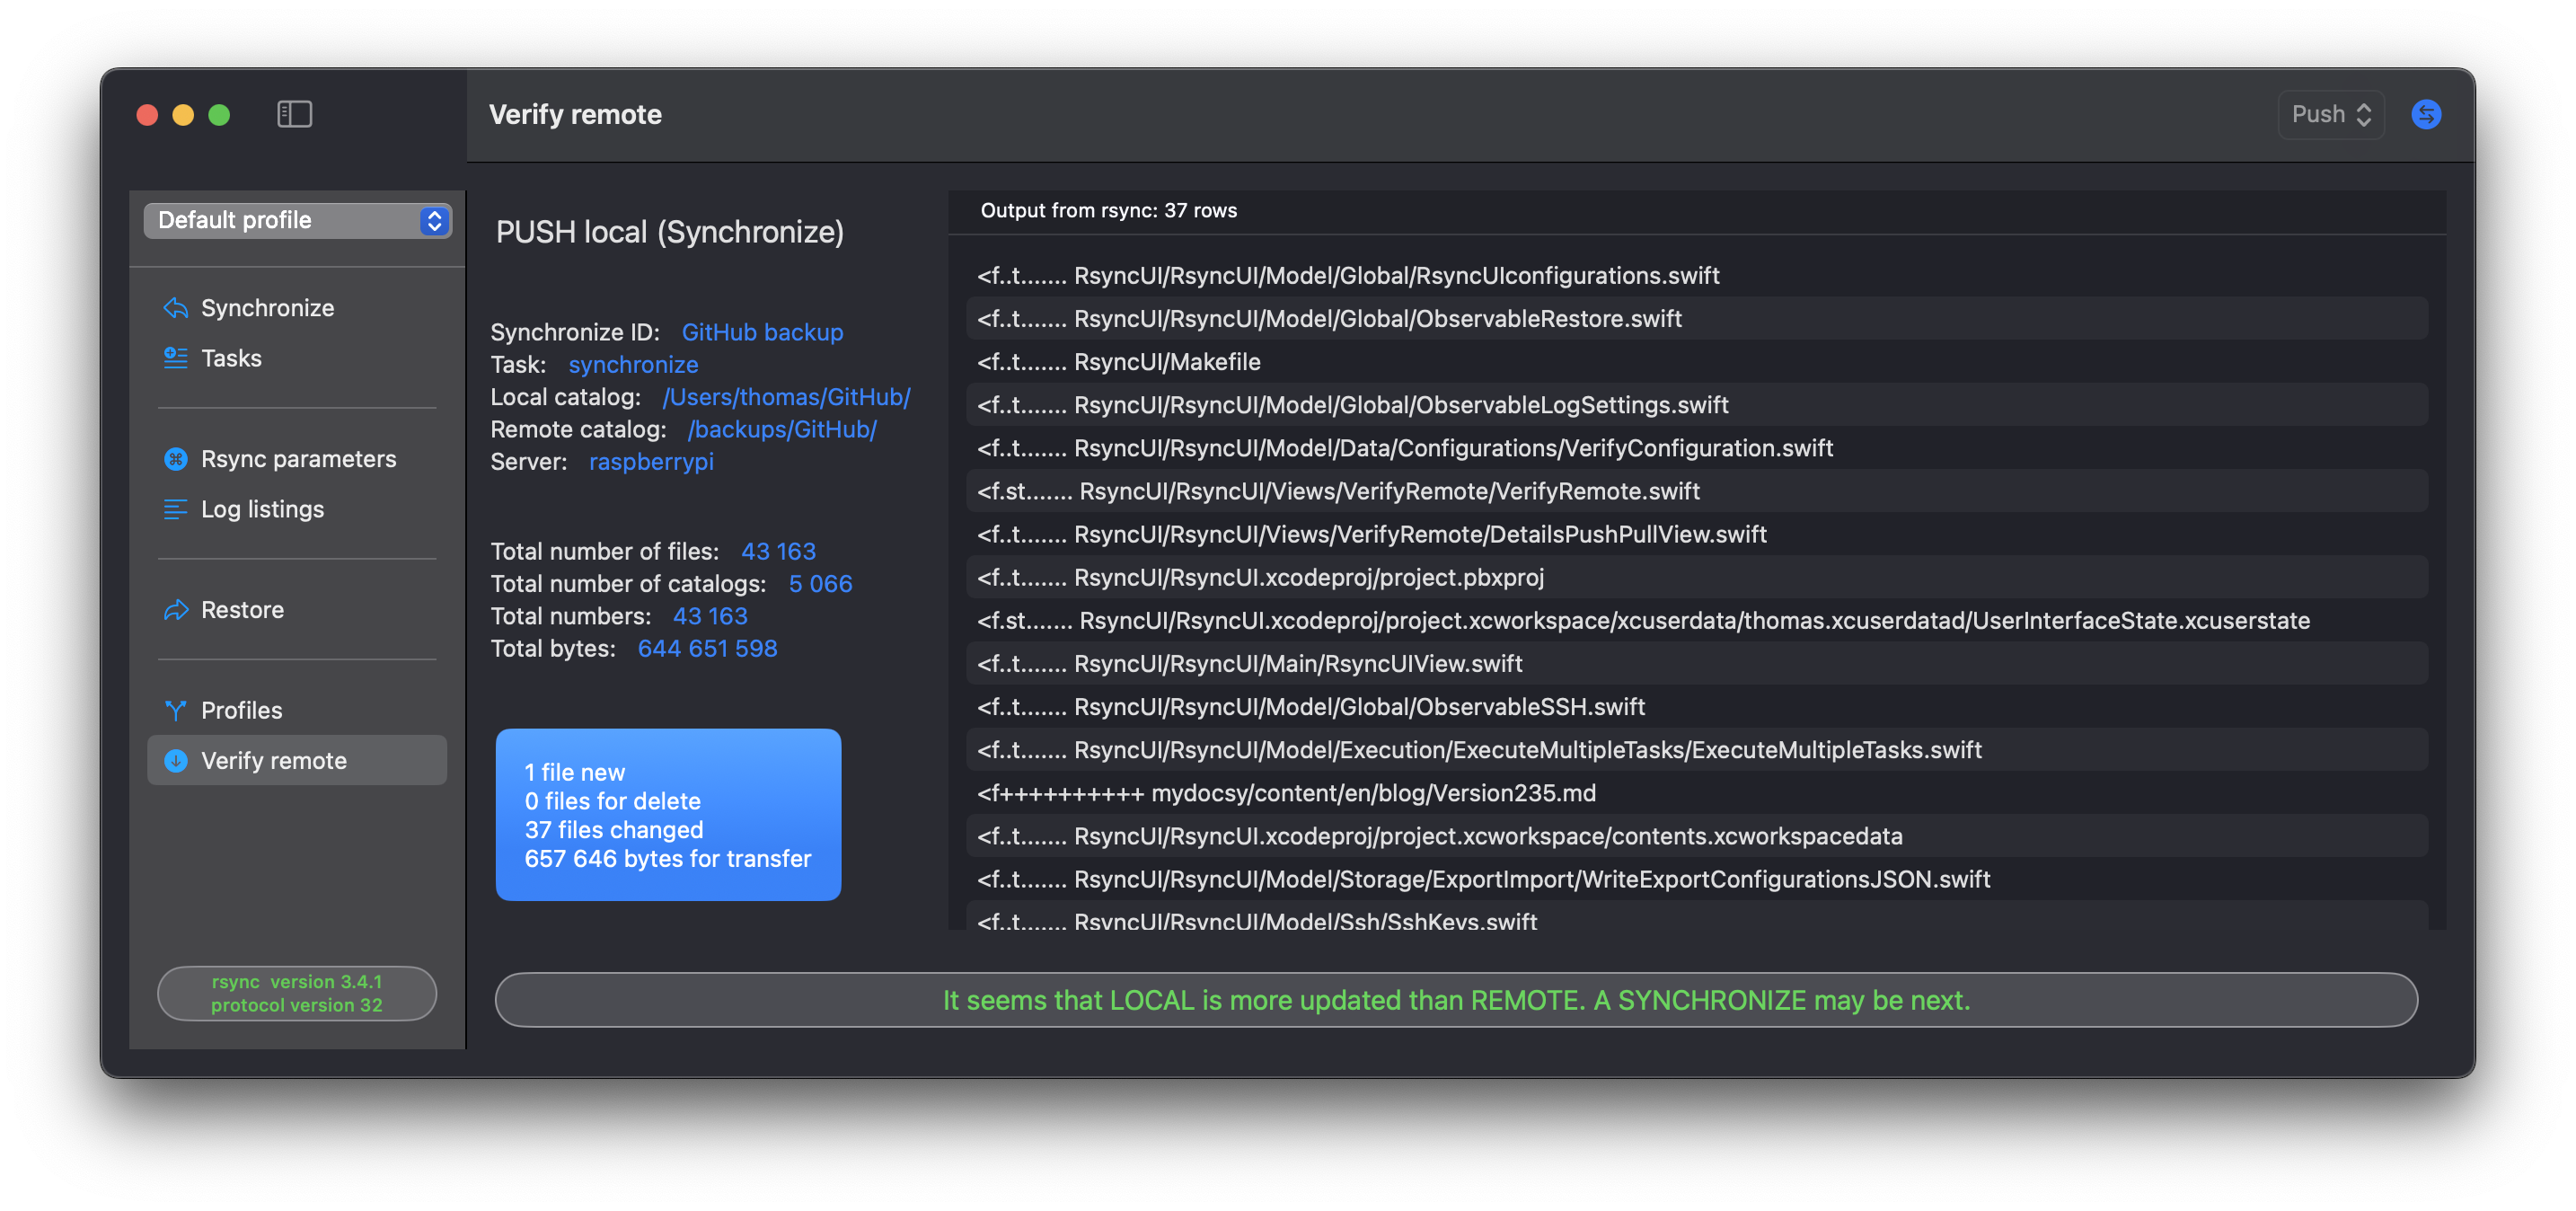Select the ObservableSSH.swift row

click(1697, 707)
